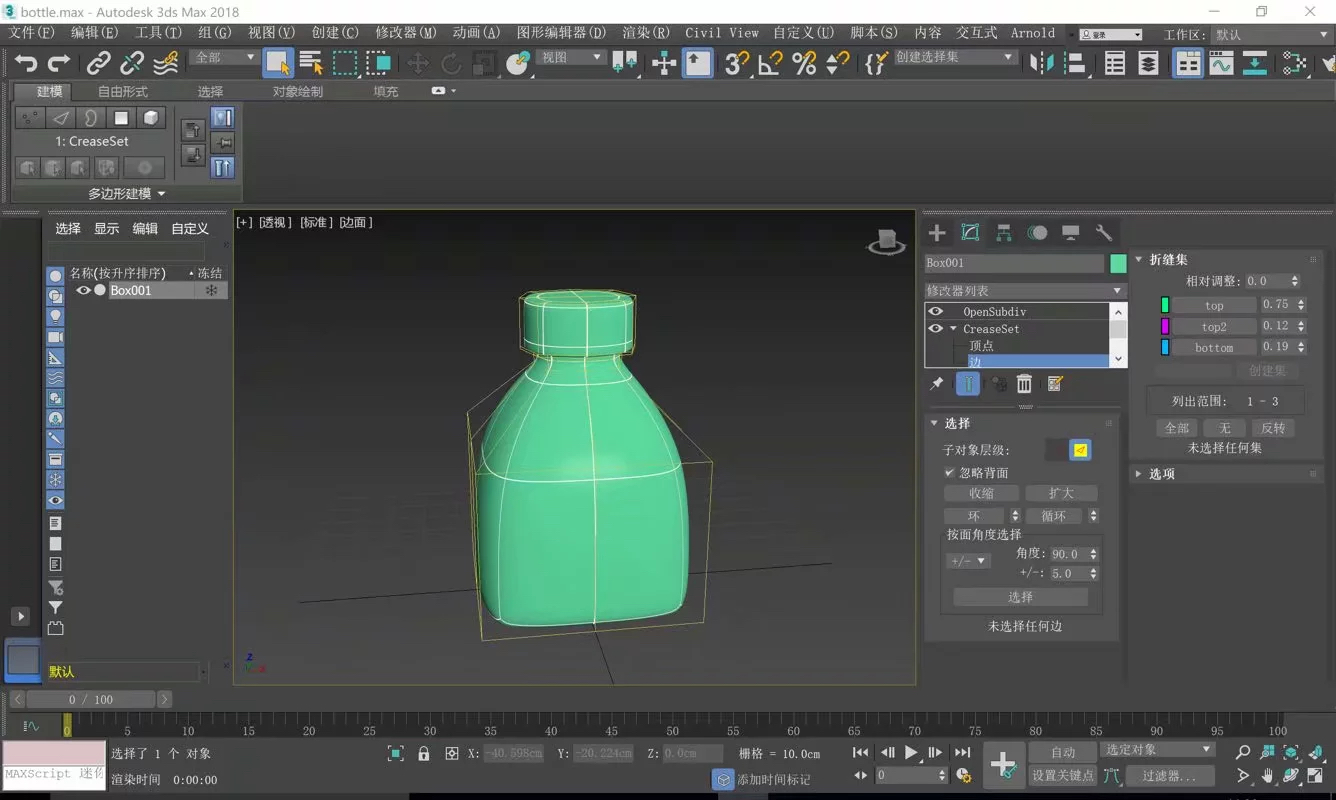Click the 扩大 selection button
The width and height of the screenshot is (1336, 800).
[x=1060, y=493]
